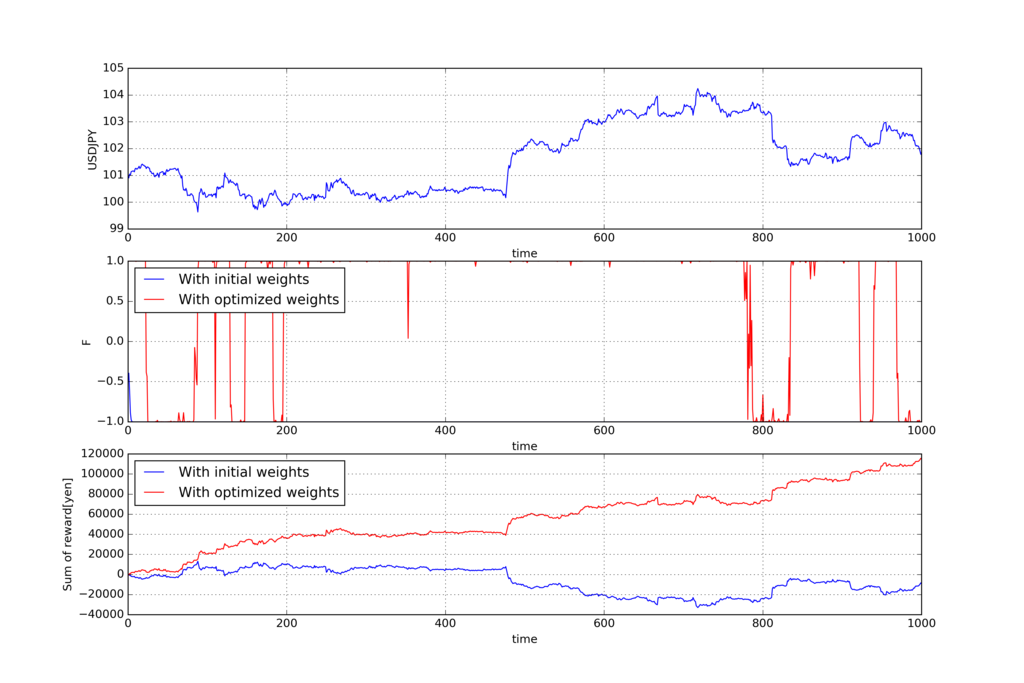Image resolution: width=1024 pixels, height=683 pixels.
Task: Click 'time' label beneath the reward chart
Action: 524,639
